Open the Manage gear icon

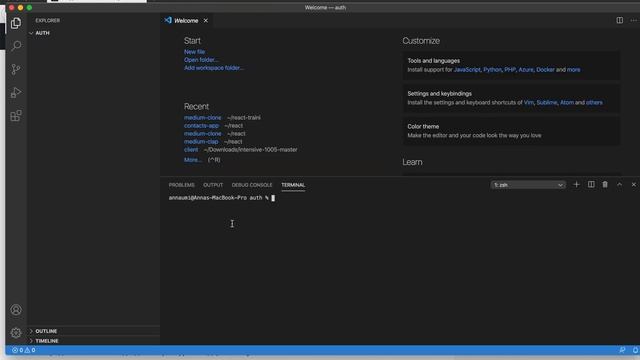16,333
